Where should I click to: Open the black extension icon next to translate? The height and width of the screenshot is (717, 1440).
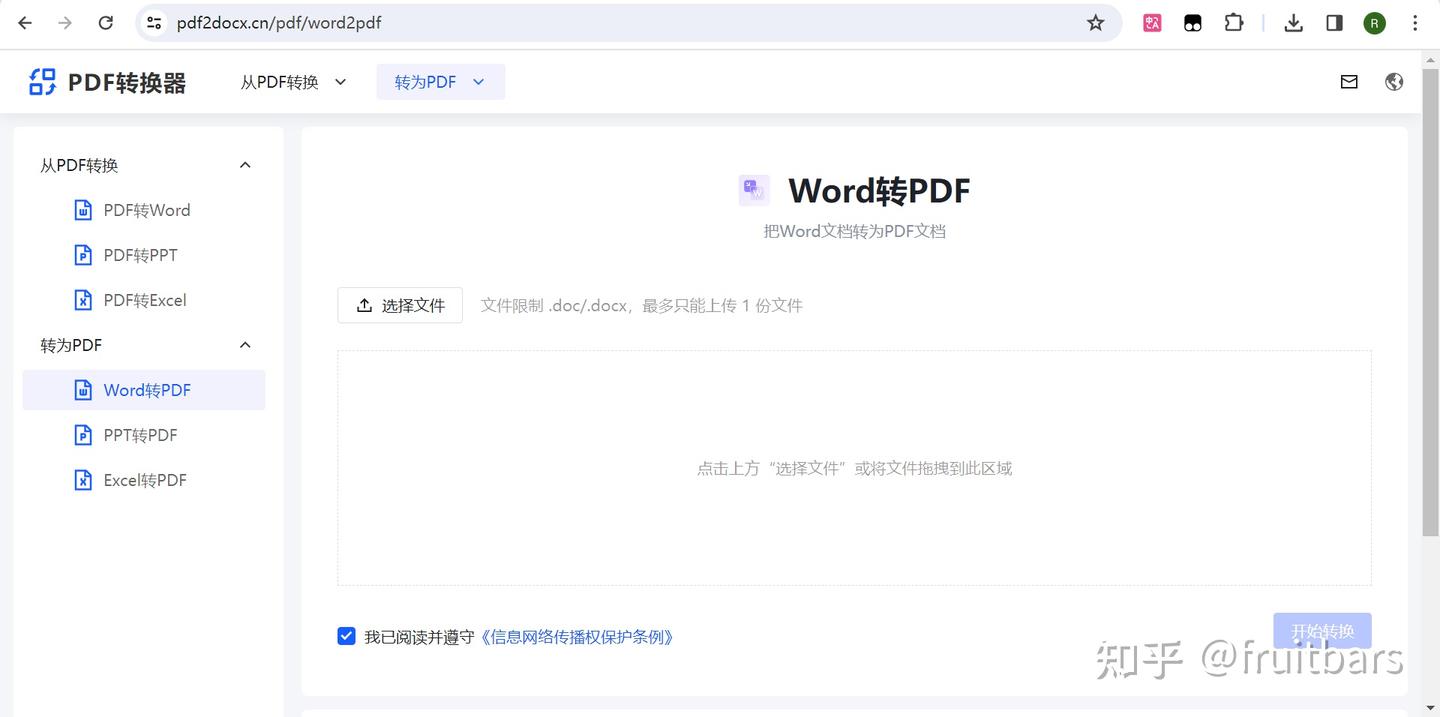point(1193,23)
